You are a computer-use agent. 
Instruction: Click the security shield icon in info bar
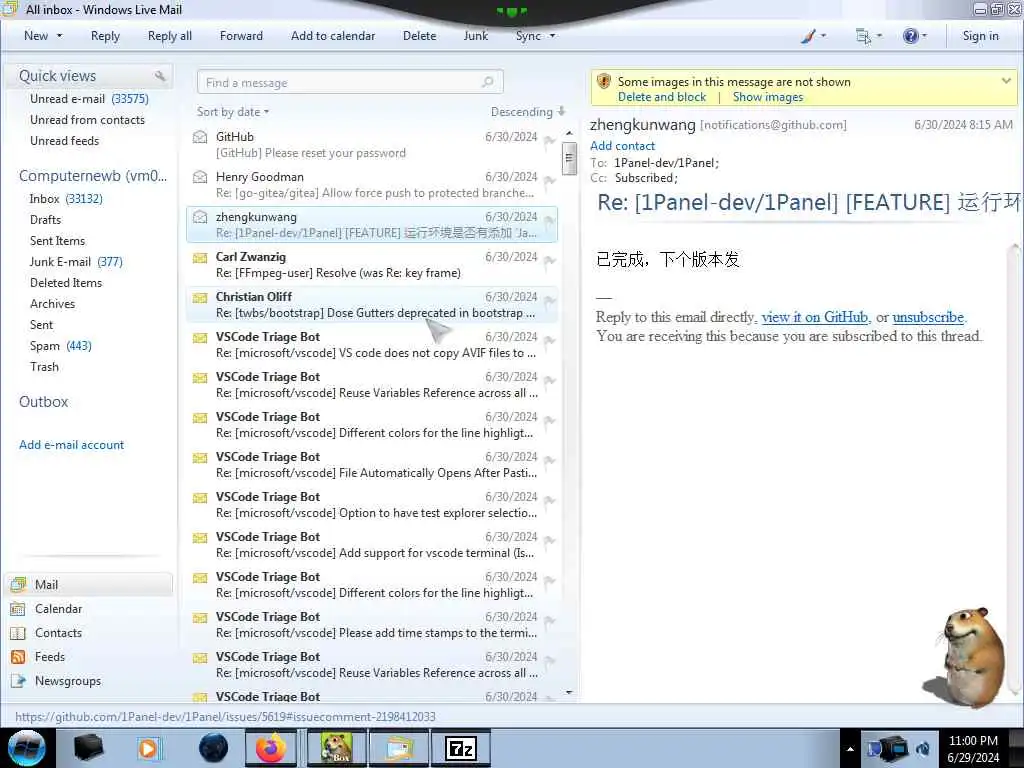point(604,82)
